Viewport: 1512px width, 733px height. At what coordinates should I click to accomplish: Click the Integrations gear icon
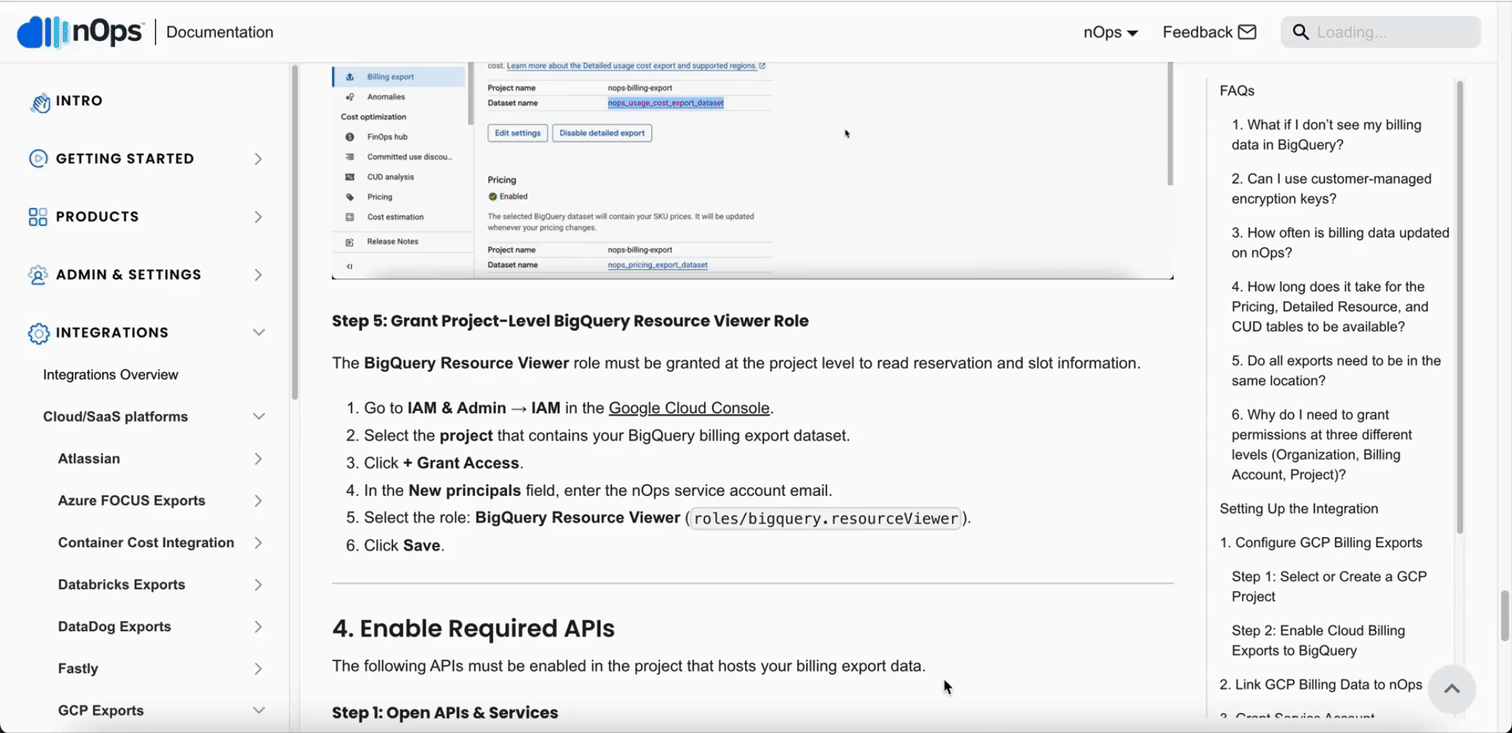(38, 332)
